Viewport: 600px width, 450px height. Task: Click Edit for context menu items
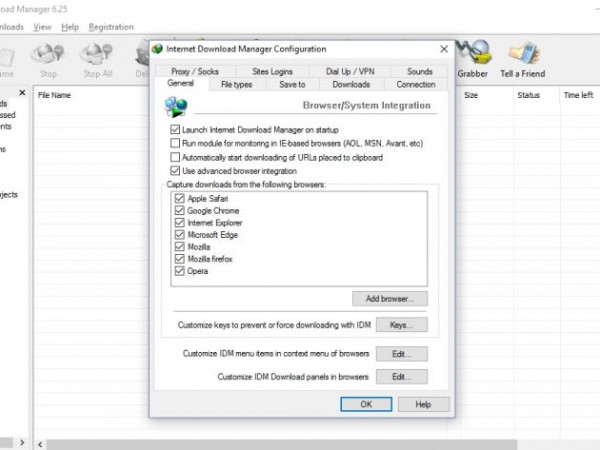tap(402, 354)
